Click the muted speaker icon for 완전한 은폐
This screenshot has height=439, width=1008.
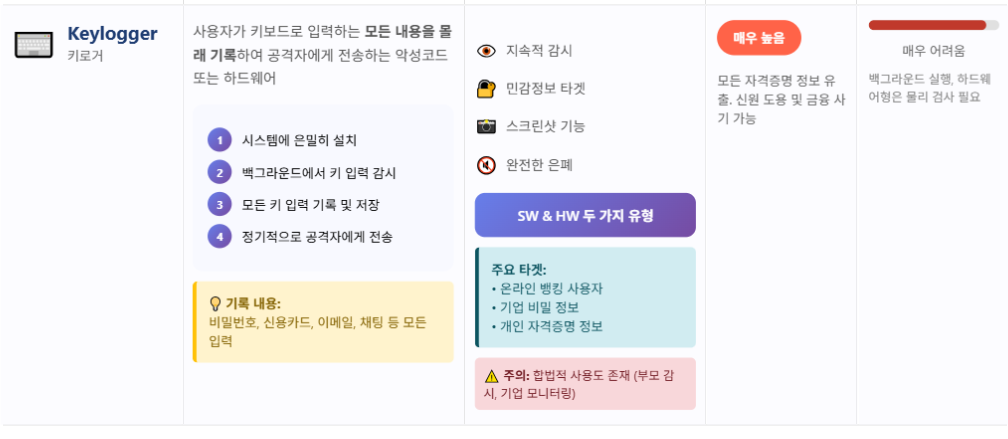pyautogui.click(x=487, y=165)
